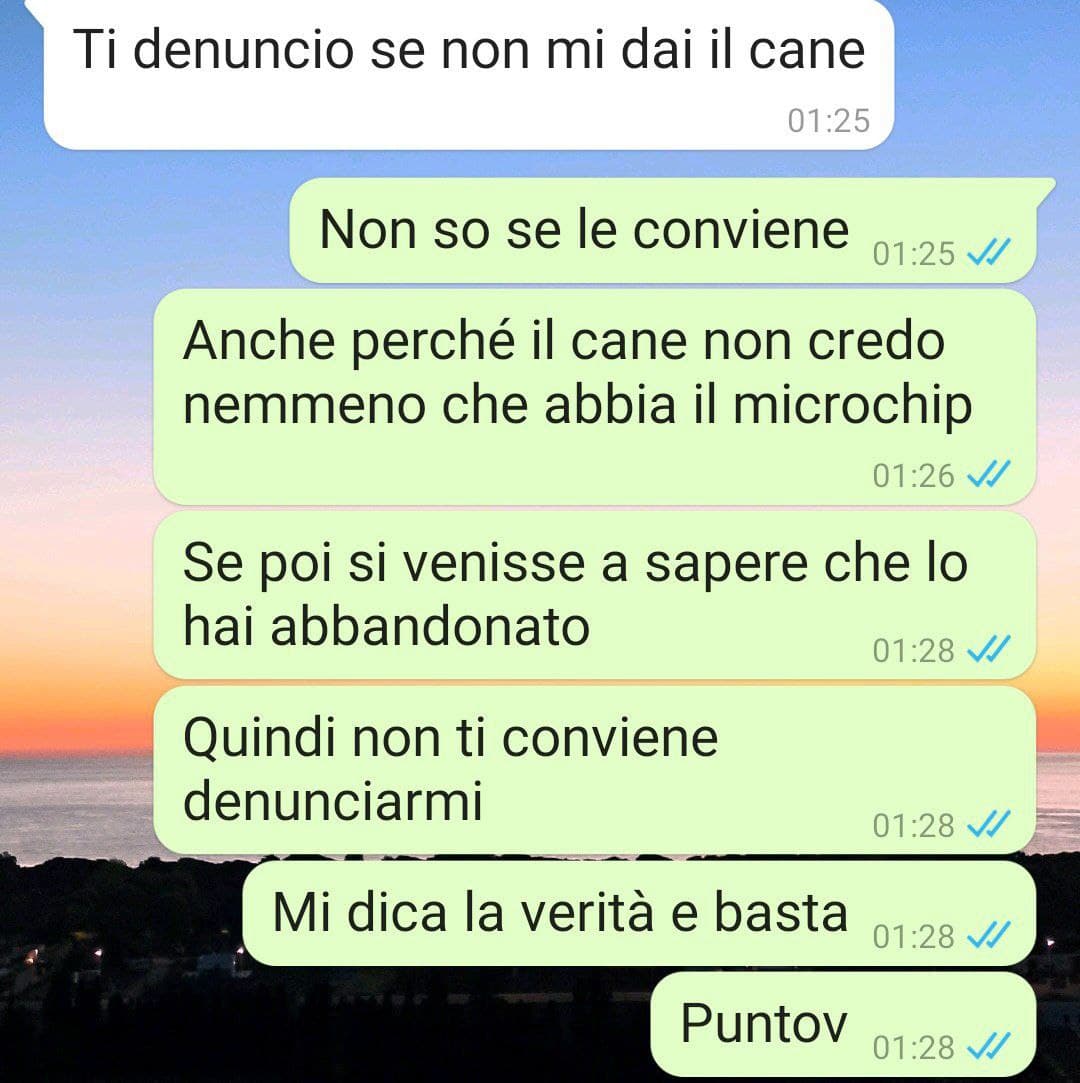Click the 01:25 timestamp on 'Non so se le conviene'
This screenshot has width=1080, height=1083.
point(914,254)
